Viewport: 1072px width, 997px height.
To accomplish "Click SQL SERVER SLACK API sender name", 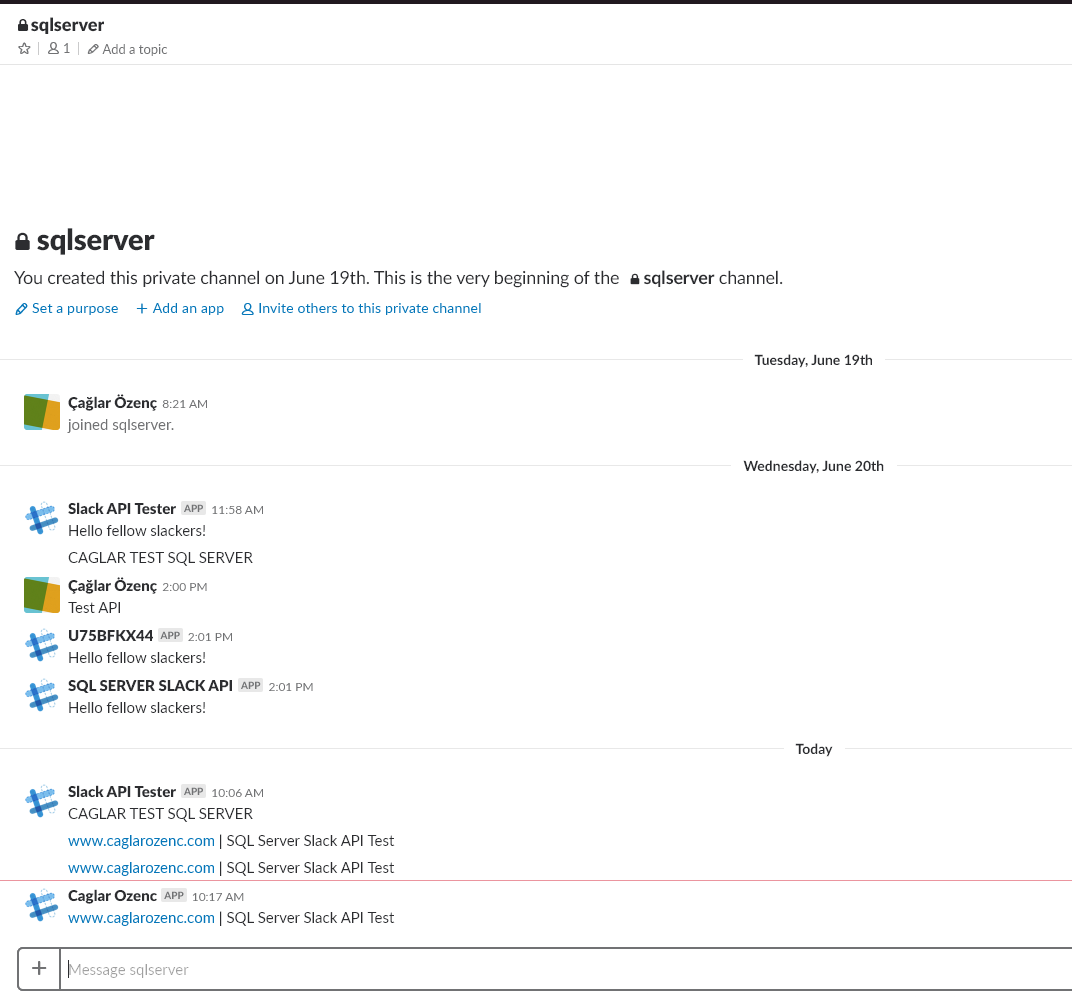I will 150,686.
